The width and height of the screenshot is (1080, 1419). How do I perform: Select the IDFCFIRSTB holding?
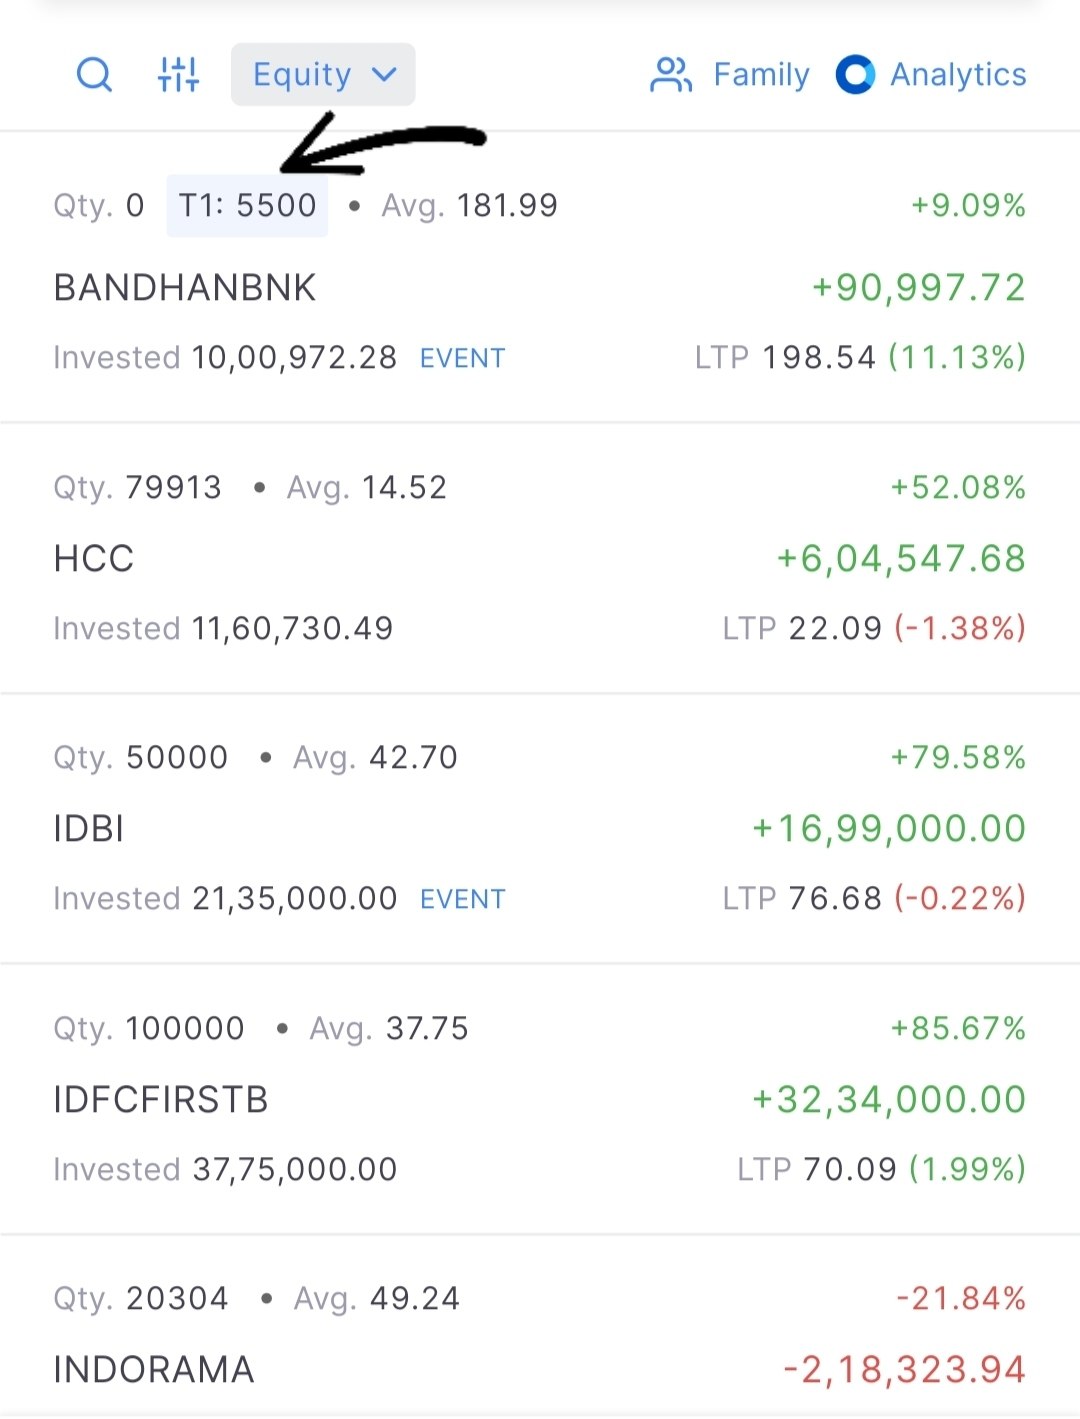[x=161, y=1100]
